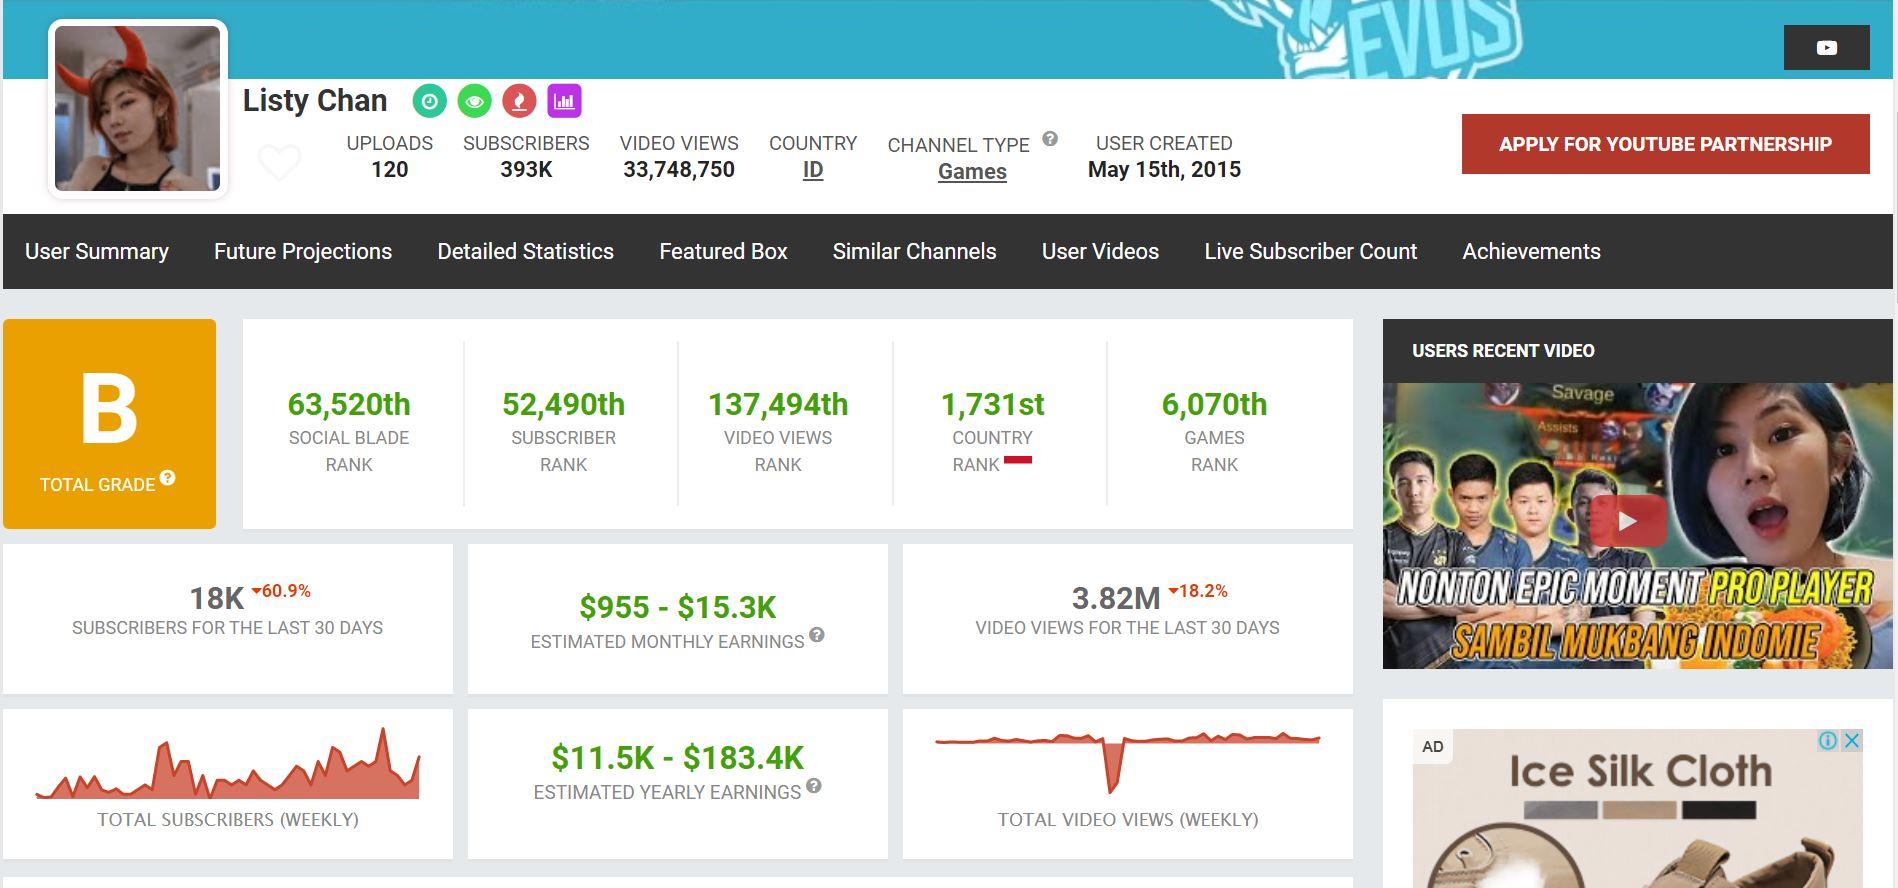This screenshot has width=1898, height=888.
Task: Click the $11.5K - $183.4K earnings
Action: pos(678,758)
